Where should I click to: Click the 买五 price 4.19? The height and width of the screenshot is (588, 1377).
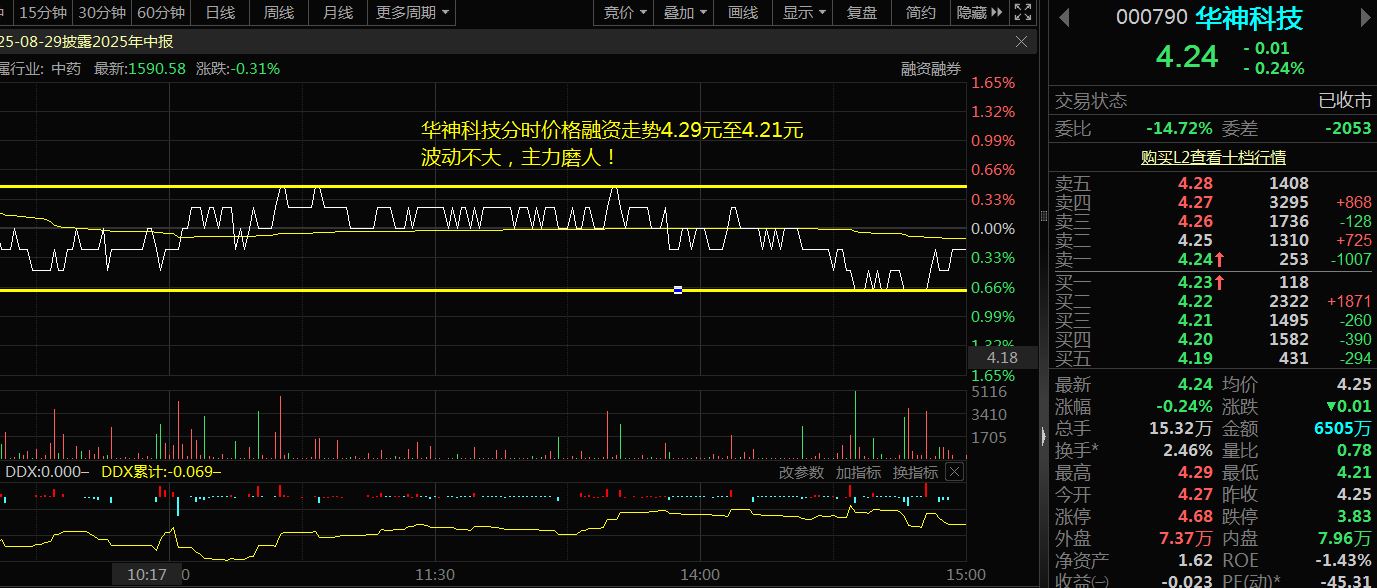(x=1195, y=358)
